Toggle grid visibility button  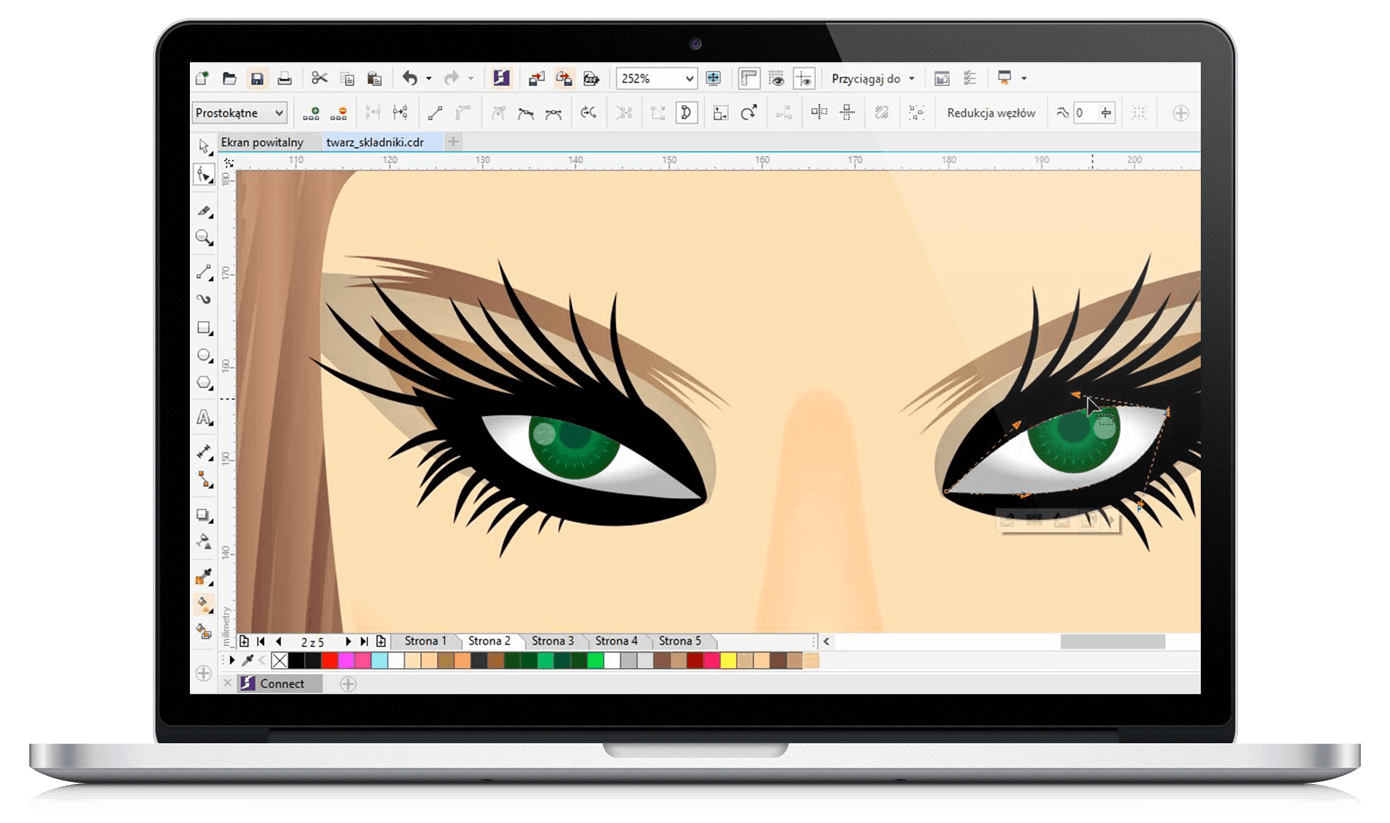point(775,78)
